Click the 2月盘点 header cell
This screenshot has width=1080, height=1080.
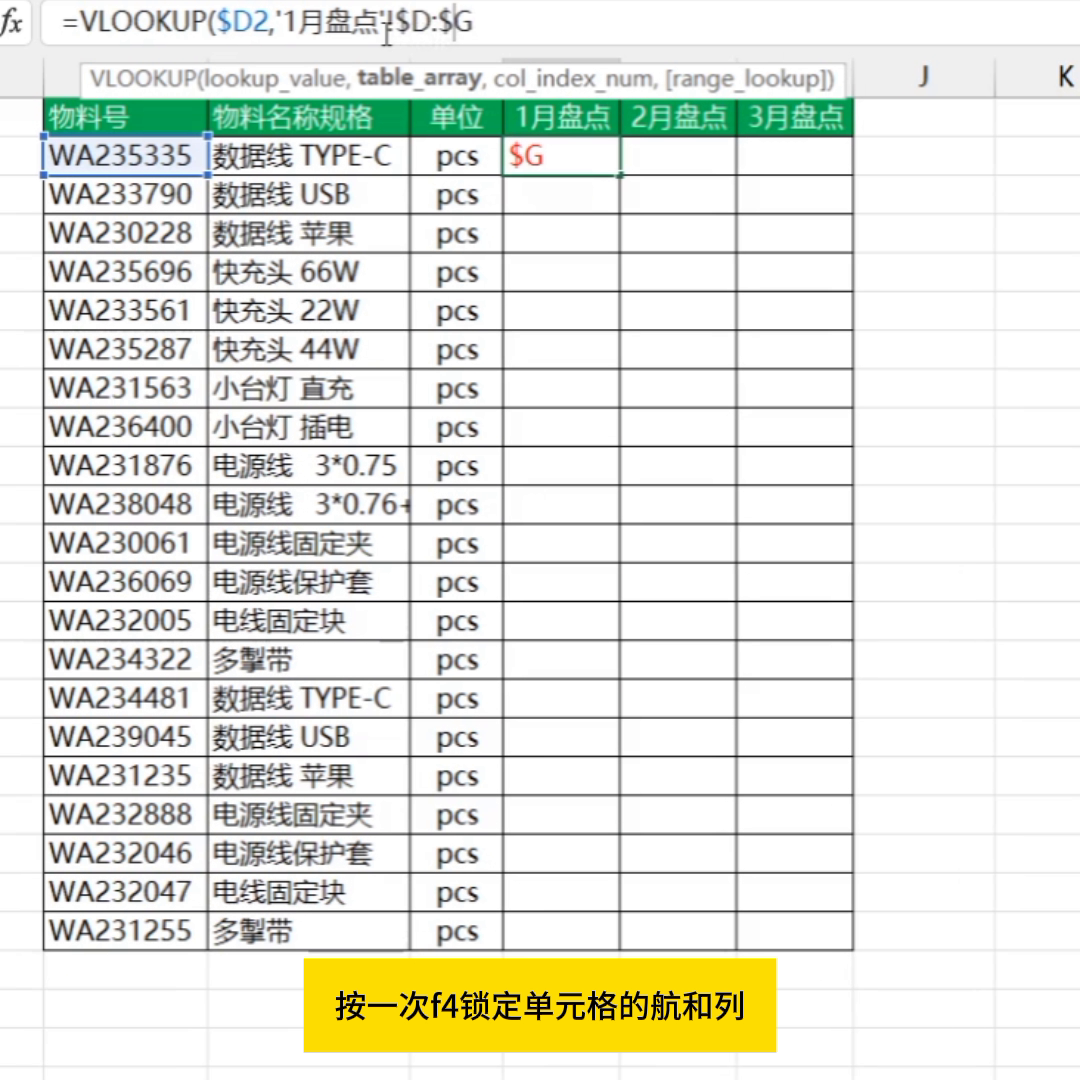678,117
